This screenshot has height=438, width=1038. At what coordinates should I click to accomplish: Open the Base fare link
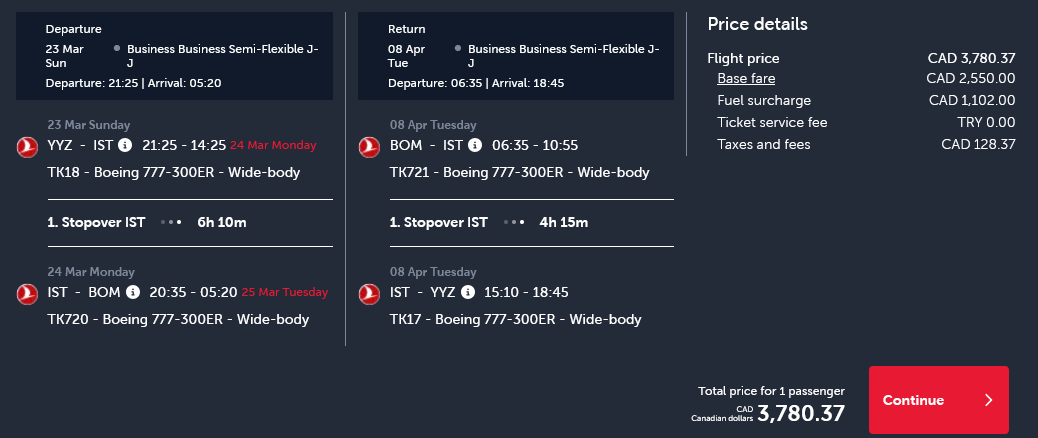point(746,79)
